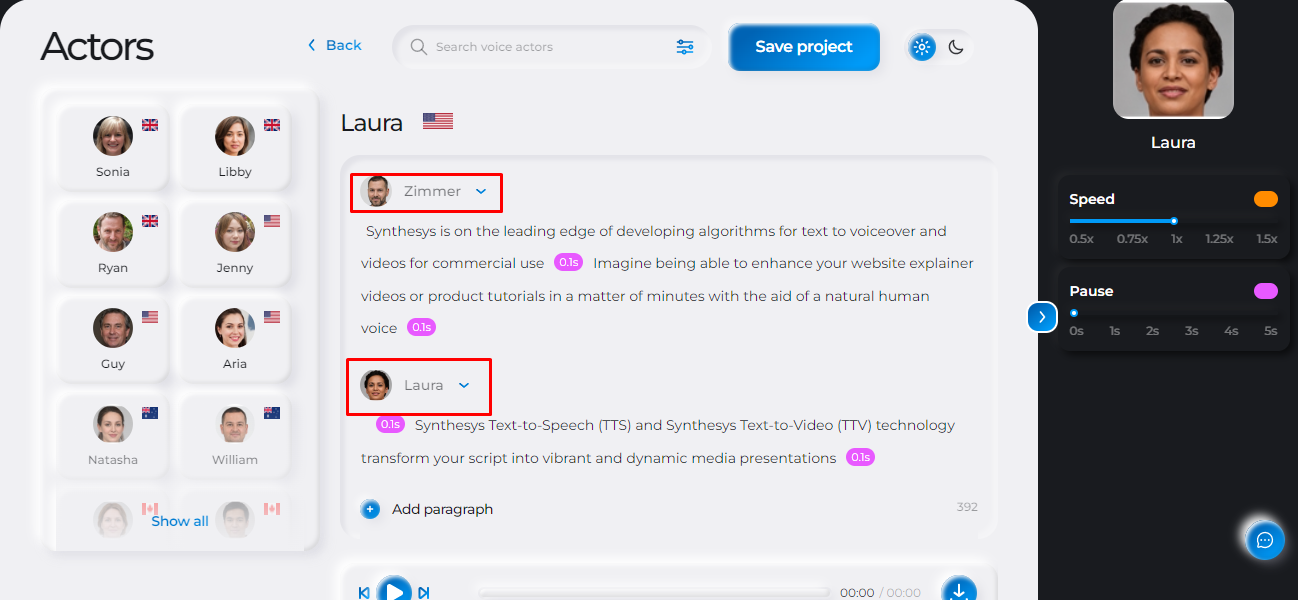Skip to previous track icon
This screenshot has height=600, width=1298.
tap(364, 593)
